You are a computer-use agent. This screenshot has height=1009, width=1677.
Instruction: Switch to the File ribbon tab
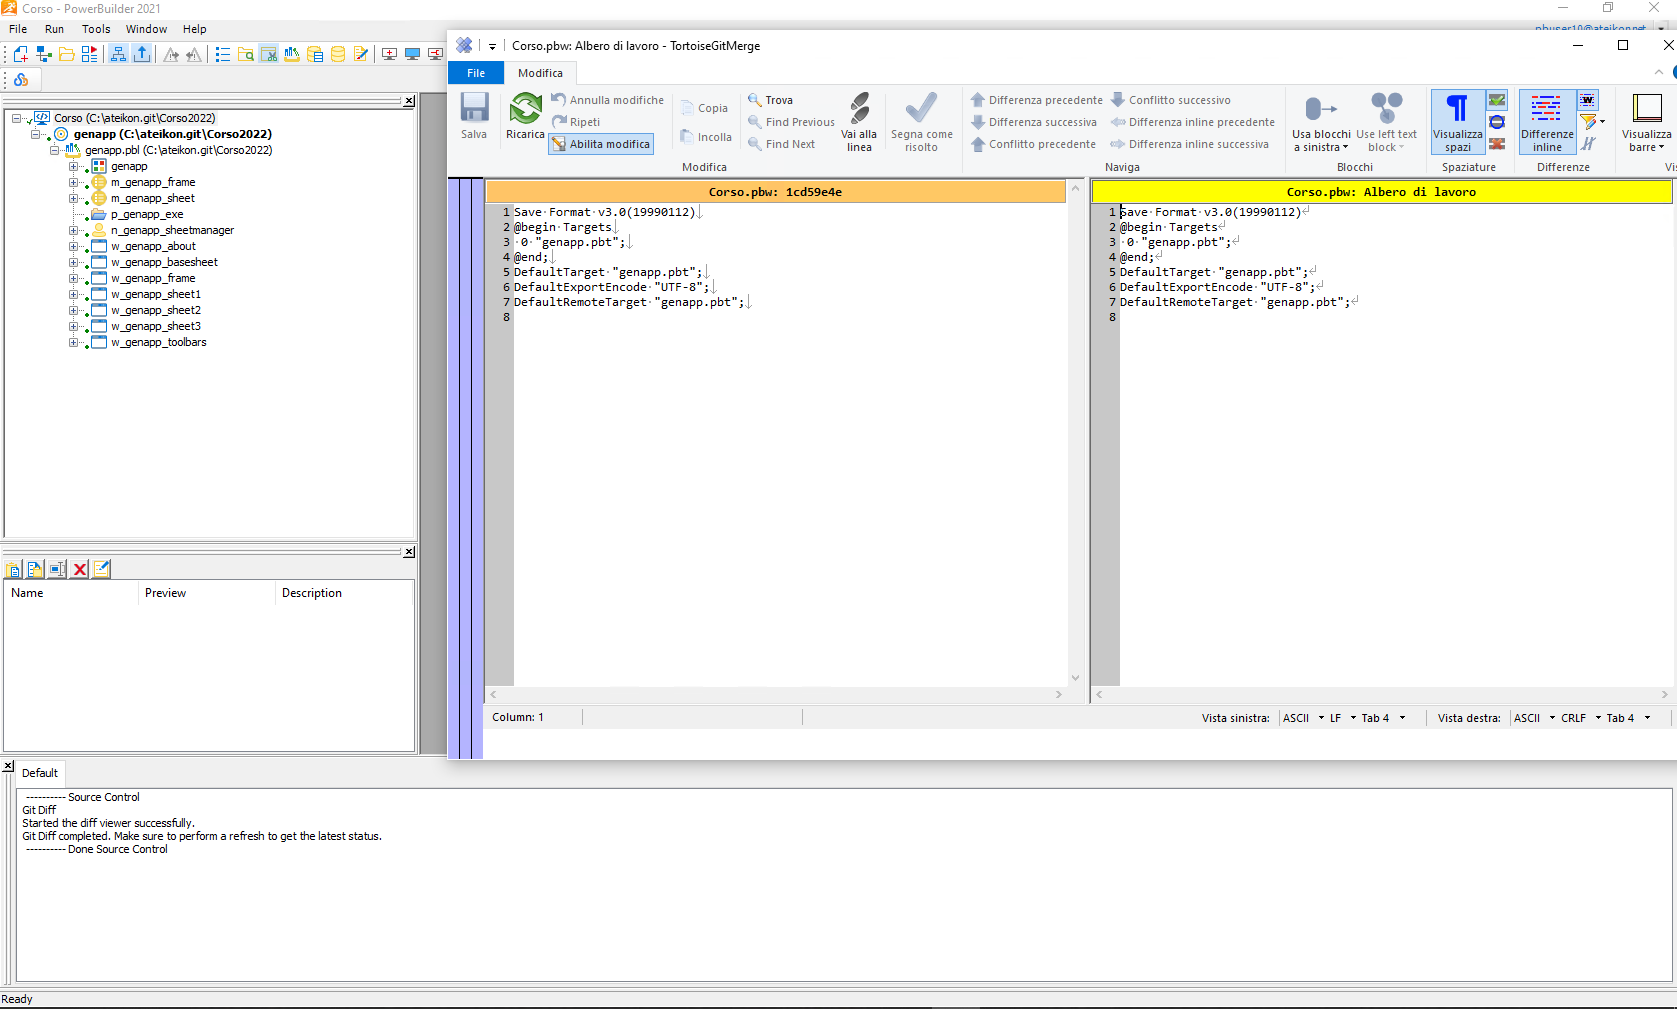pyautogui.click(x=476, y=73)
